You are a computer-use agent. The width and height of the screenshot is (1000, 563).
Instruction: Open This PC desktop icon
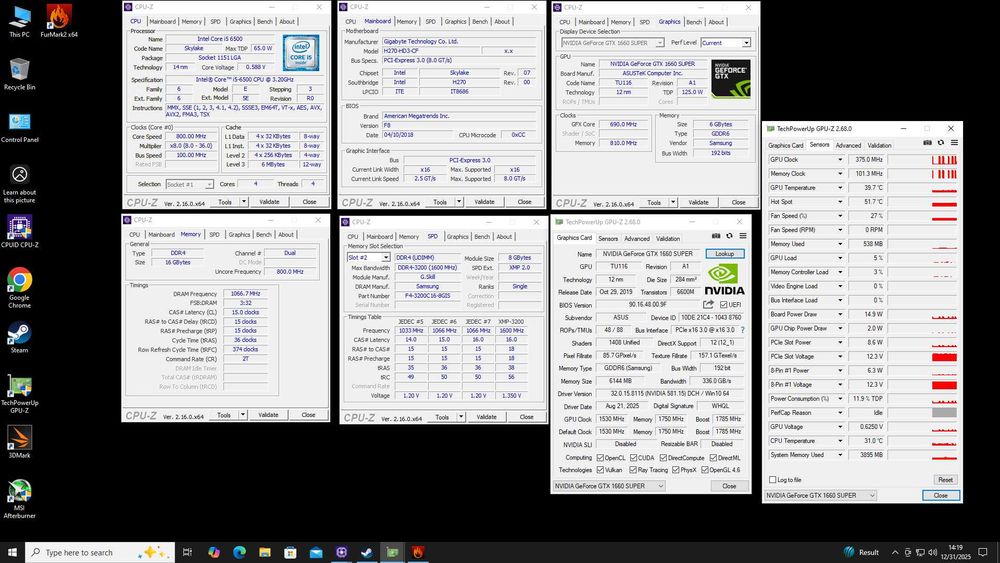click(x=19, y=20)
